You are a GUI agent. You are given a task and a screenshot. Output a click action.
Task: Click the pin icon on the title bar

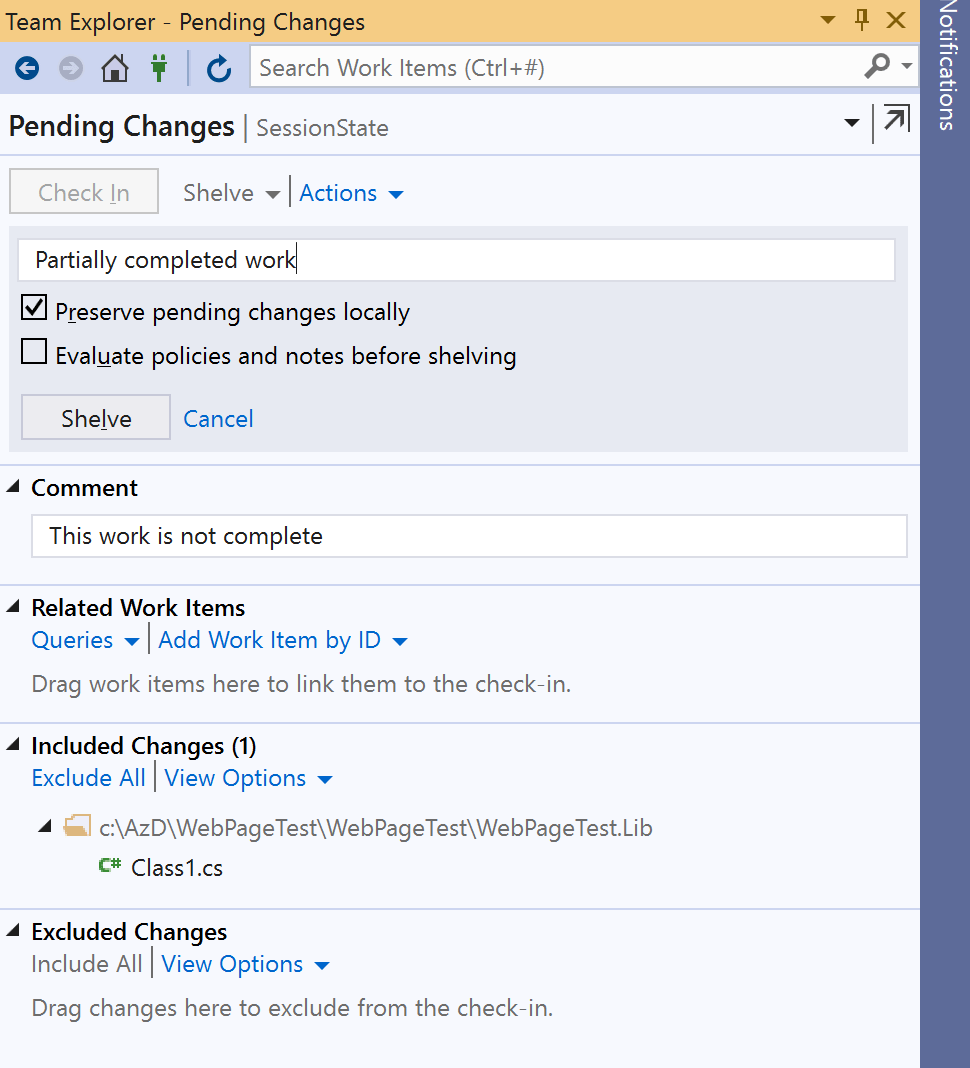[x=861, y=20]
